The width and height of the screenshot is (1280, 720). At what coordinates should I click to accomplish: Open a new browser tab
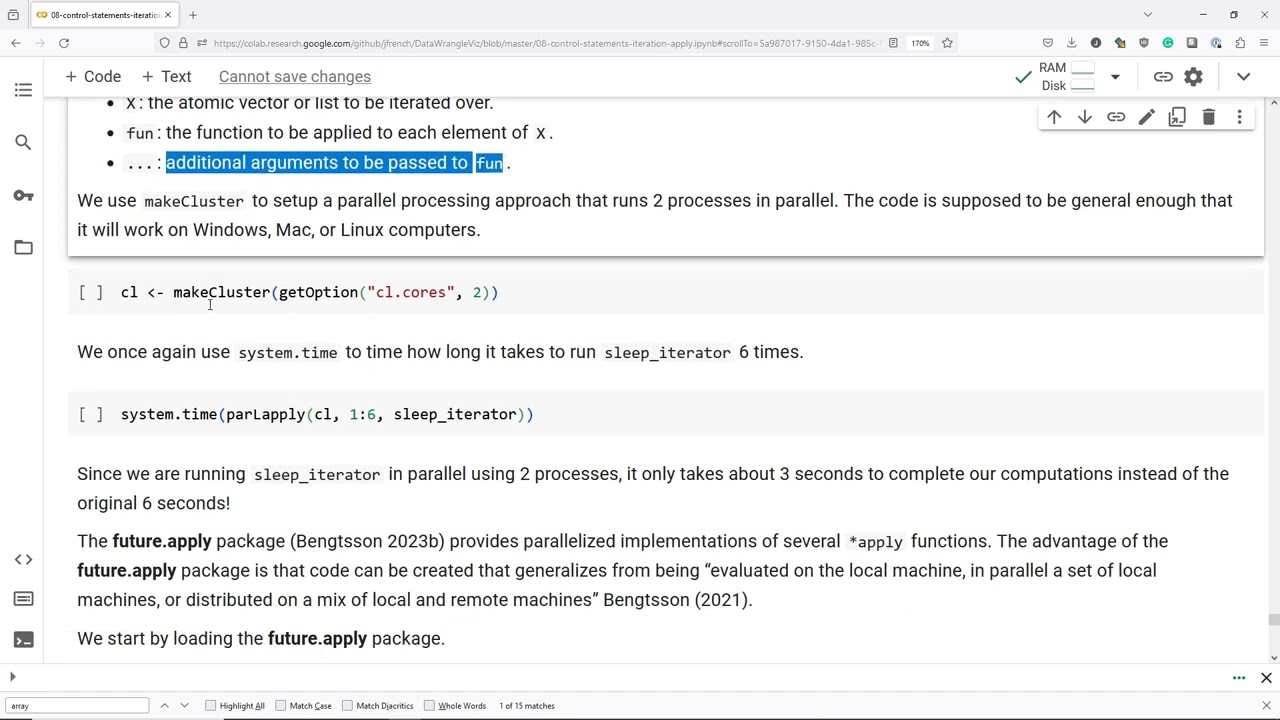193,15
